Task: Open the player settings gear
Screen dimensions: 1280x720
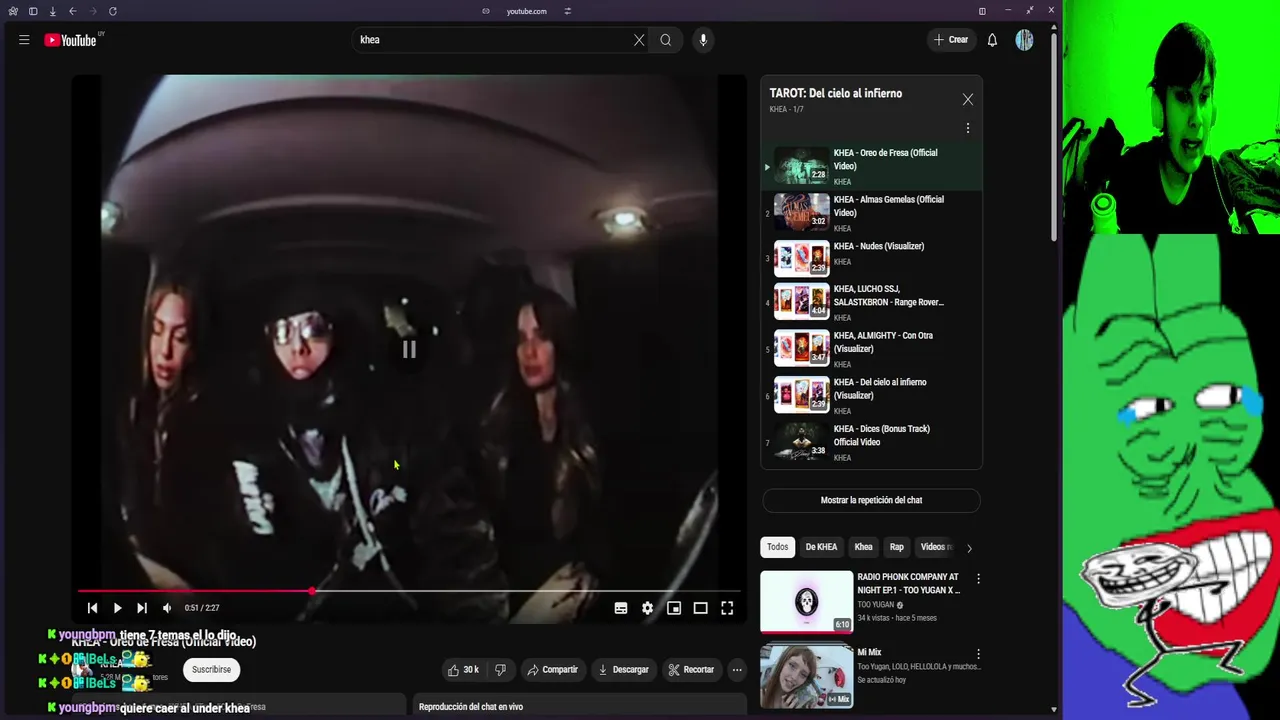Action: coord(648,608)
